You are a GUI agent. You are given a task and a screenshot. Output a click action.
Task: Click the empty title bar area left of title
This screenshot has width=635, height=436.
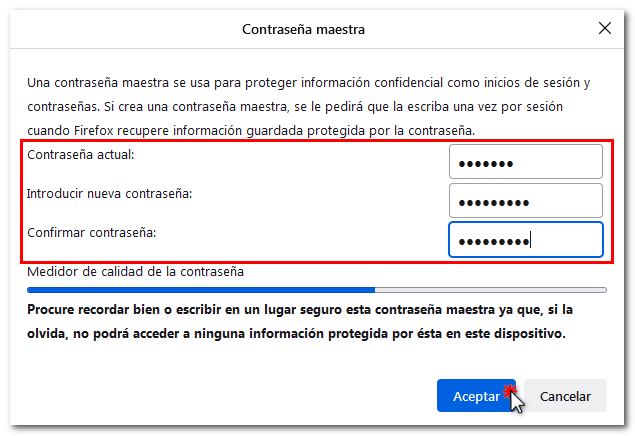click(120, 30)
